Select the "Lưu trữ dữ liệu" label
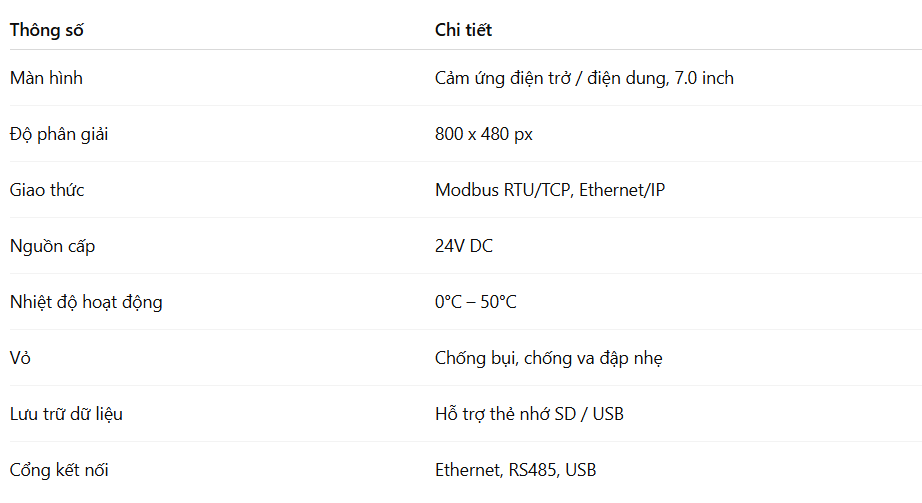The height and width of the screenshot is (503, 922). [66, 414]
